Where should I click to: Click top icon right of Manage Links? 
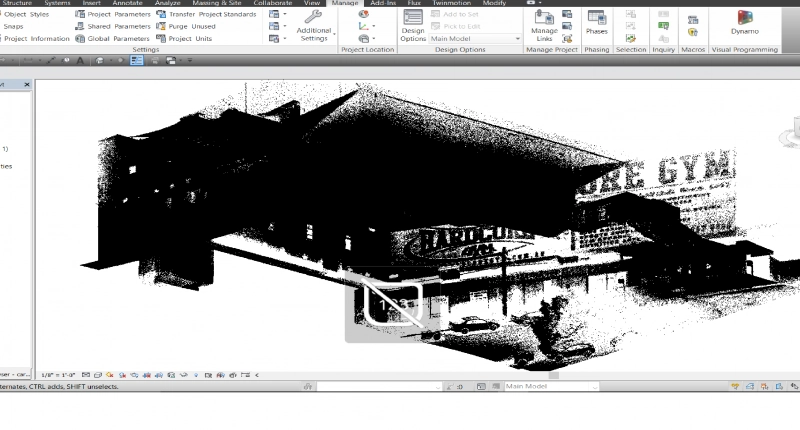pos(567,14)
